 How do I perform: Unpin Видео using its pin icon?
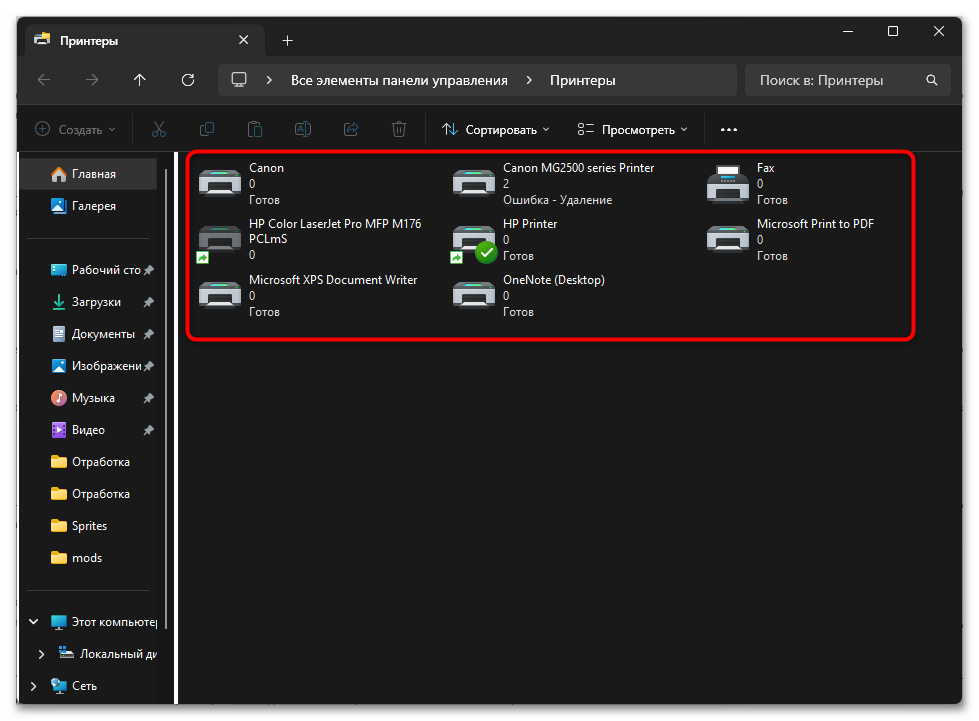pos(149,430)
